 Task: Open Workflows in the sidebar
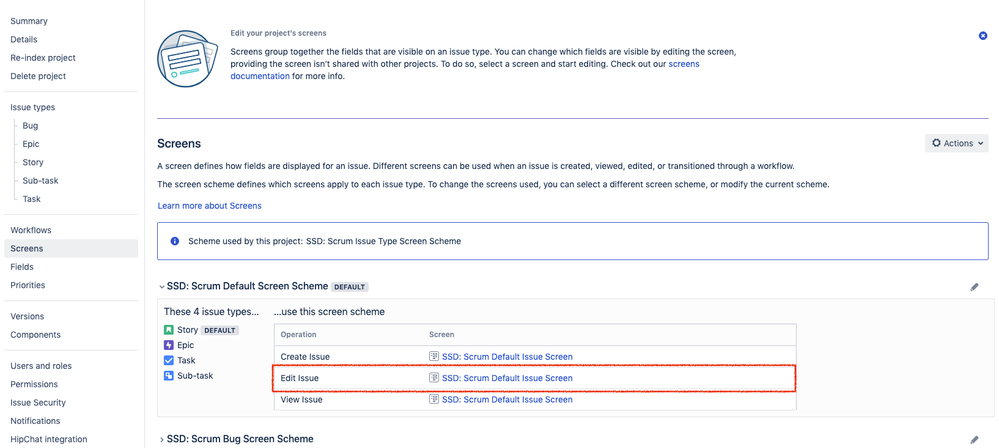coord(31,230)
